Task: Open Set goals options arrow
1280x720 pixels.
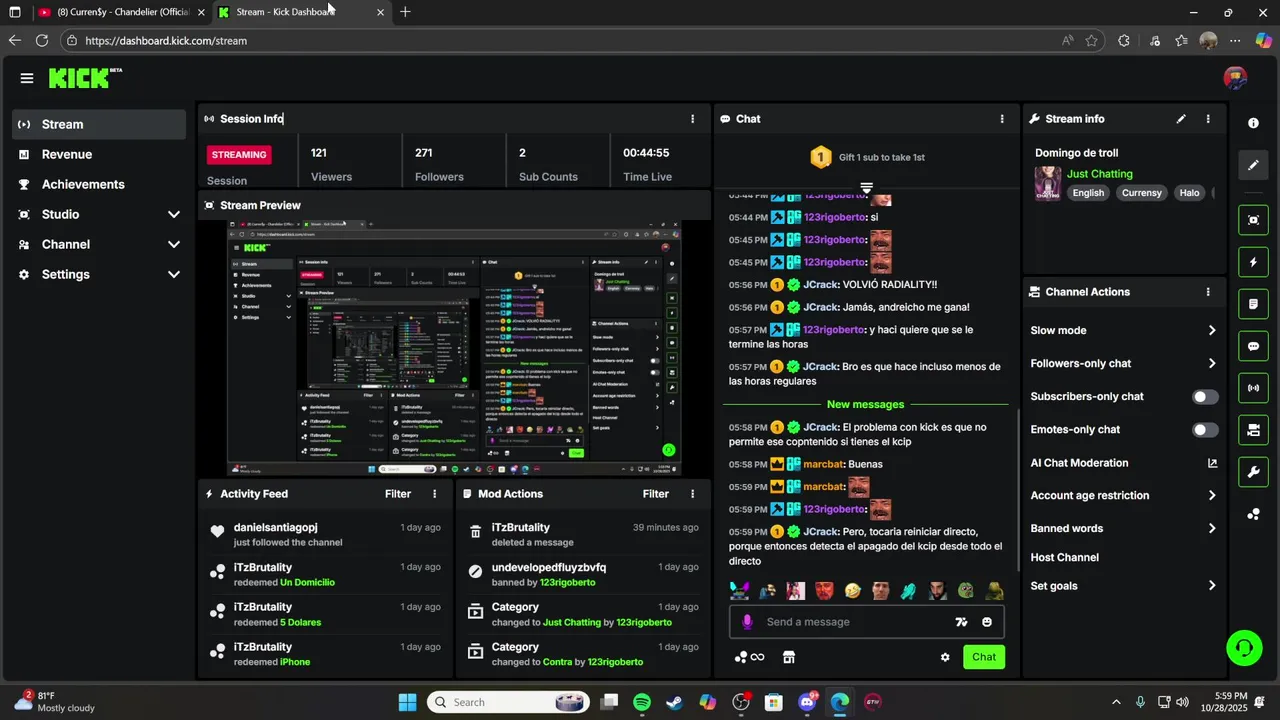Action: point(1211,586)
